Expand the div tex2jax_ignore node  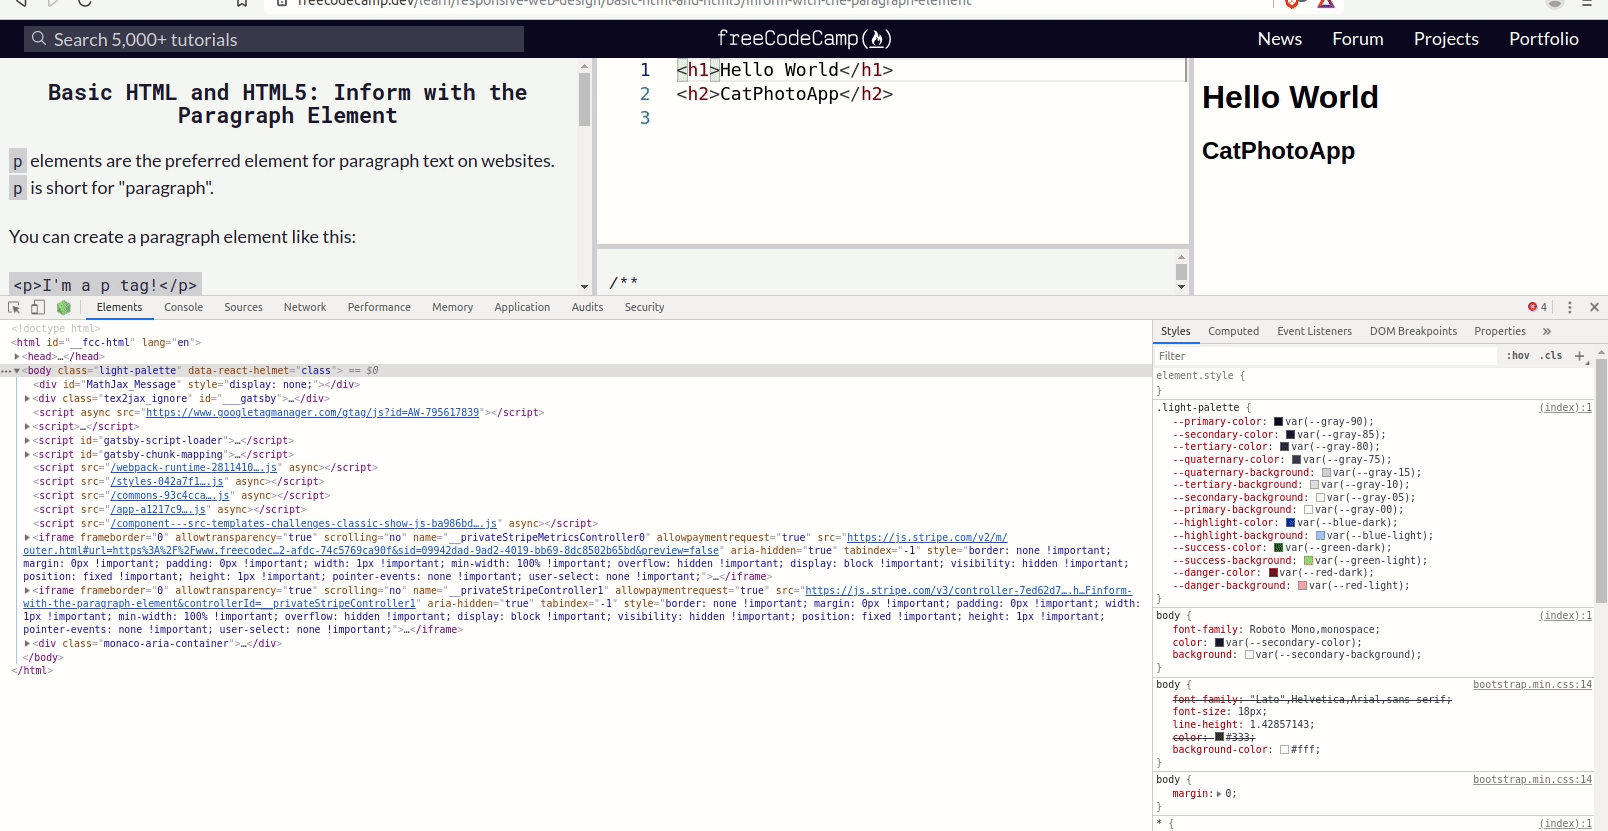click(27, 398)
